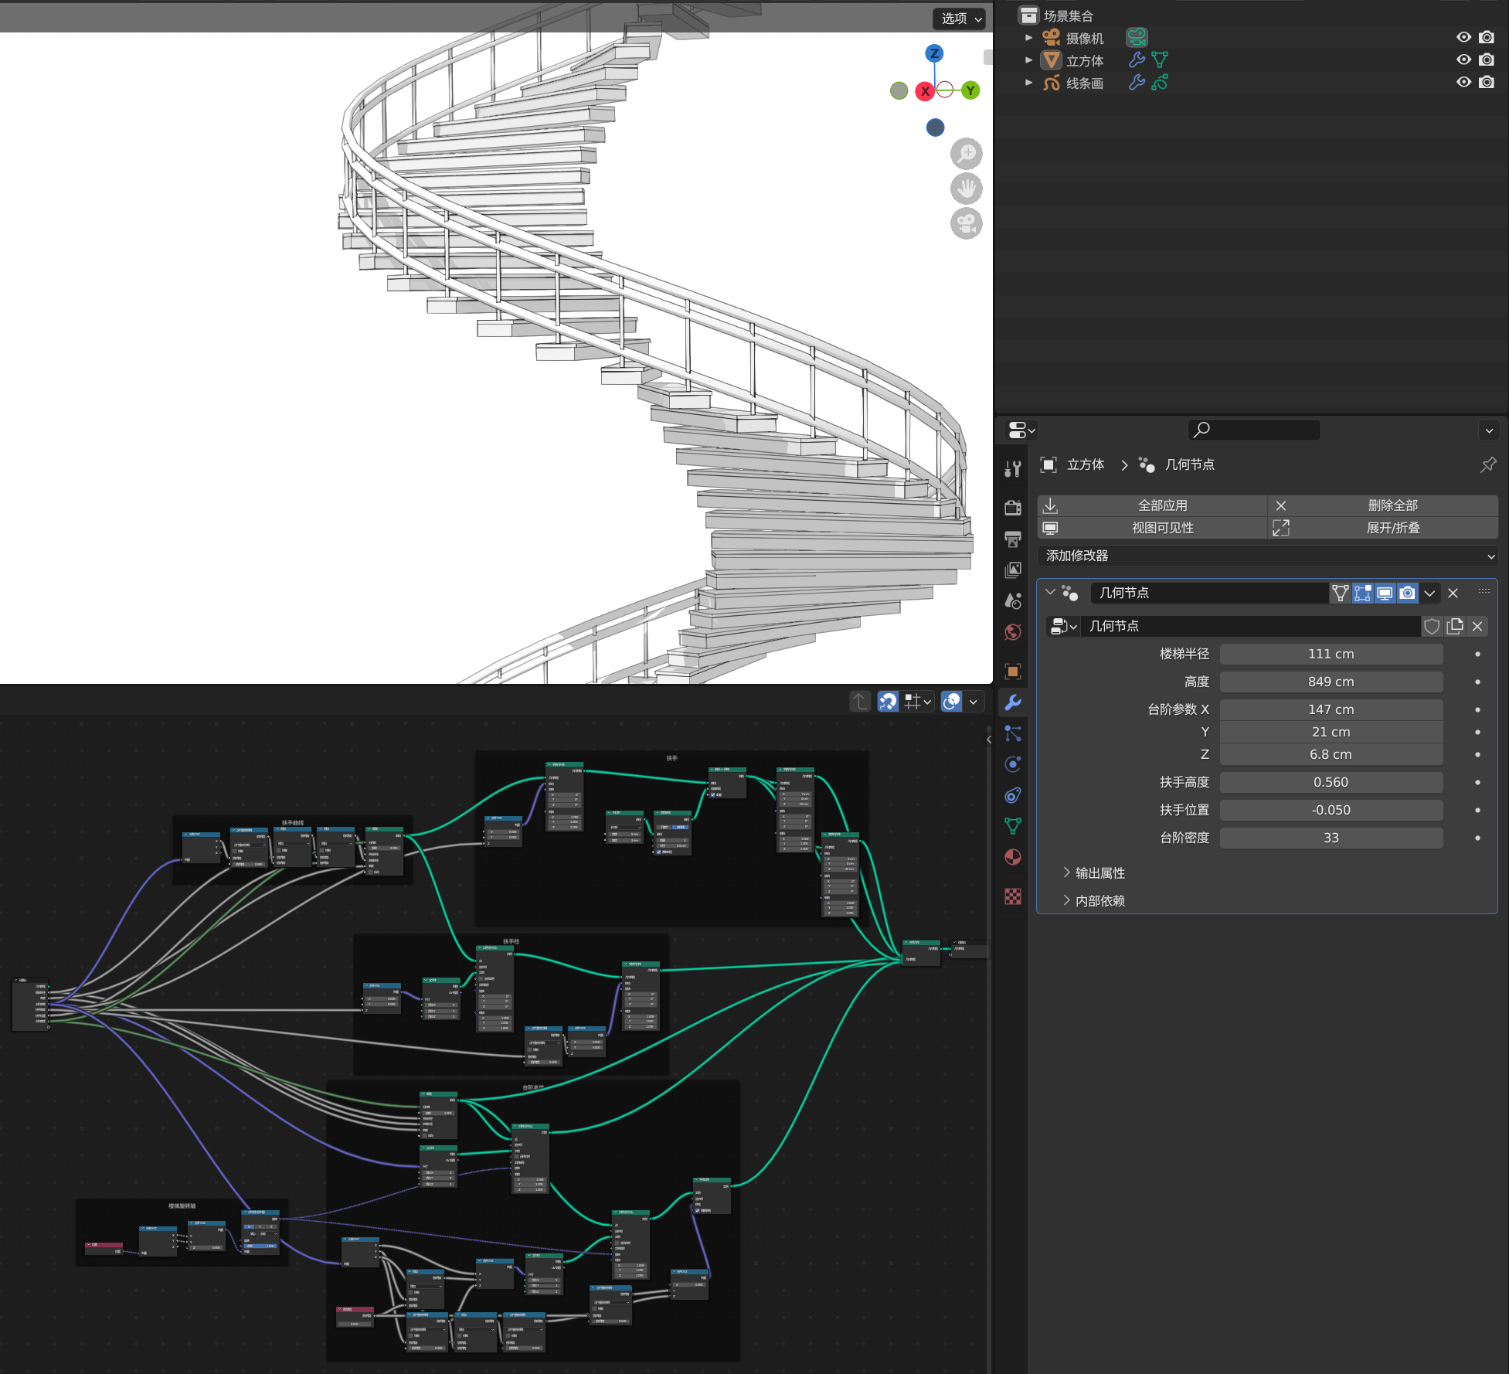
Task: Toggle node editor snapping magnet
Action: coord(888,702)
